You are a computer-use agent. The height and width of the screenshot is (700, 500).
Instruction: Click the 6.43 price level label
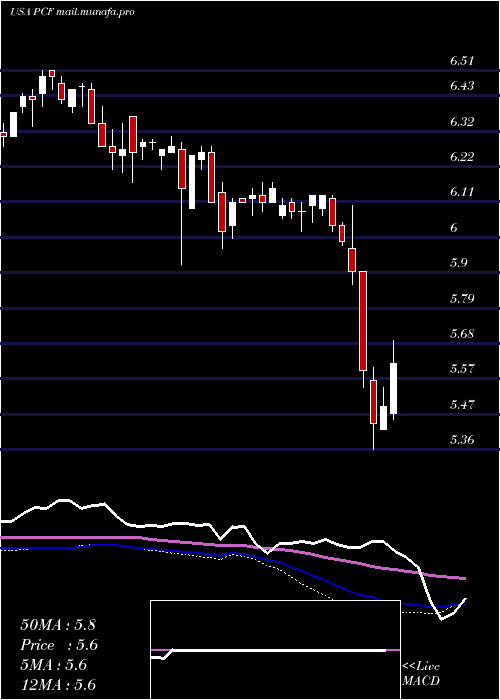(462, 86)
